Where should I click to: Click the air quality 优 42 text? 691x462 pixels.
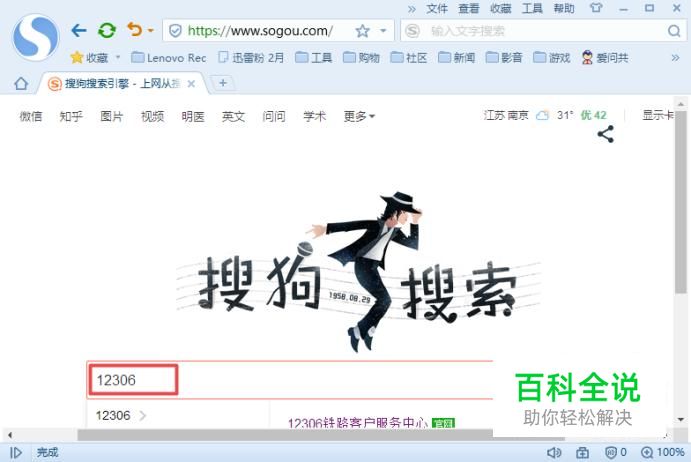click(593, 115)
